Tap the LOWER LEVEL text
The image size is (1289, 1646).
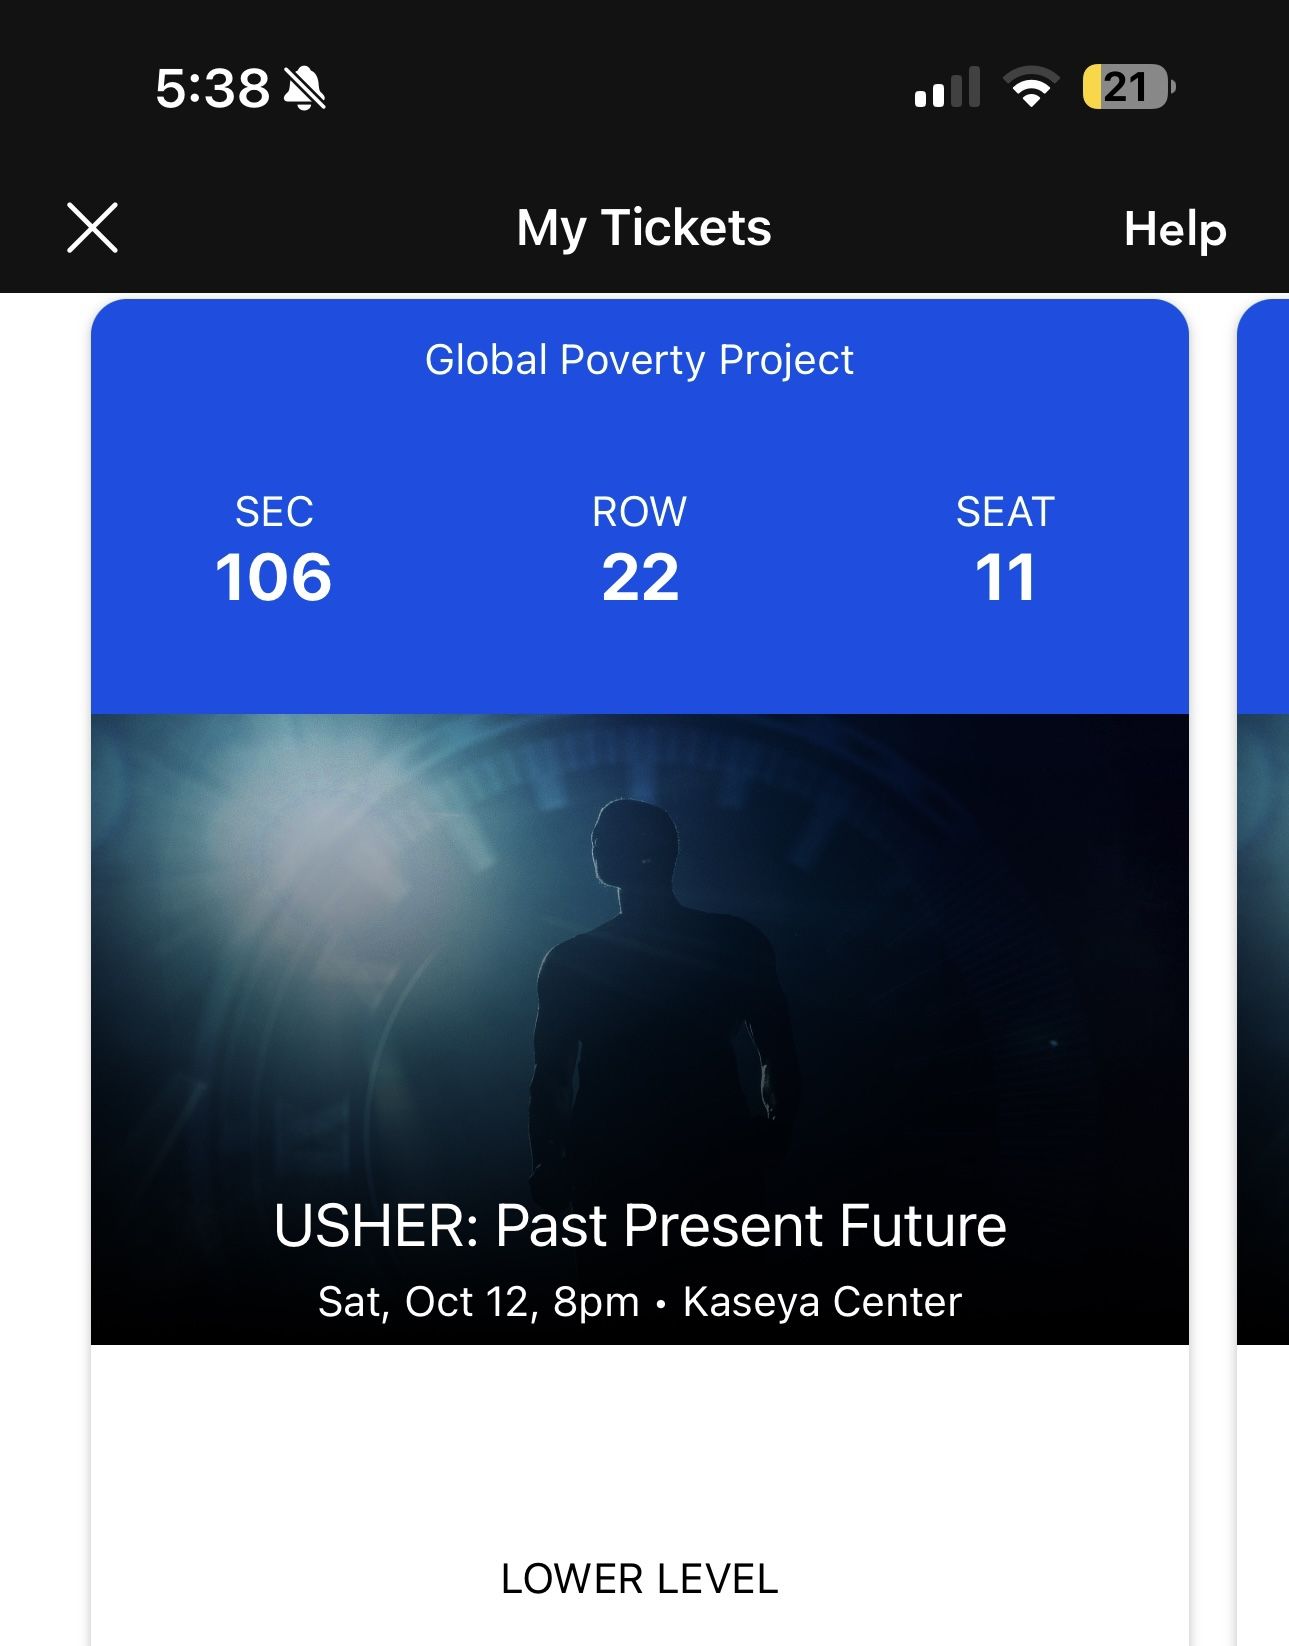640,1579
